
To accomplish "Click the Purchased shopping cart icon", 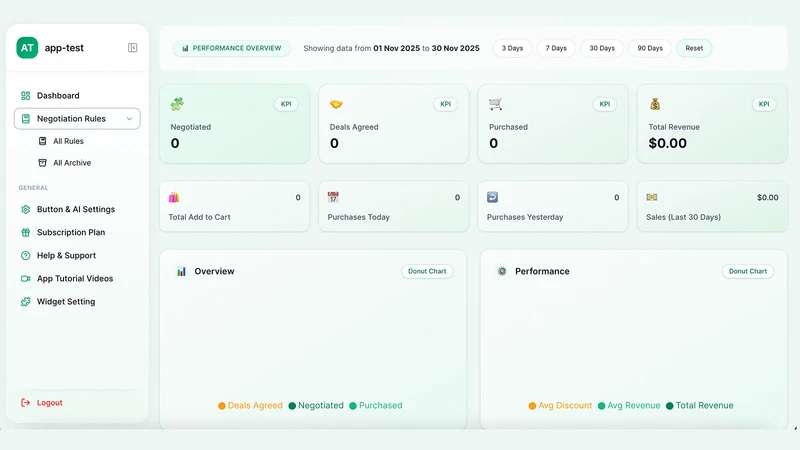I will point(495,104).
